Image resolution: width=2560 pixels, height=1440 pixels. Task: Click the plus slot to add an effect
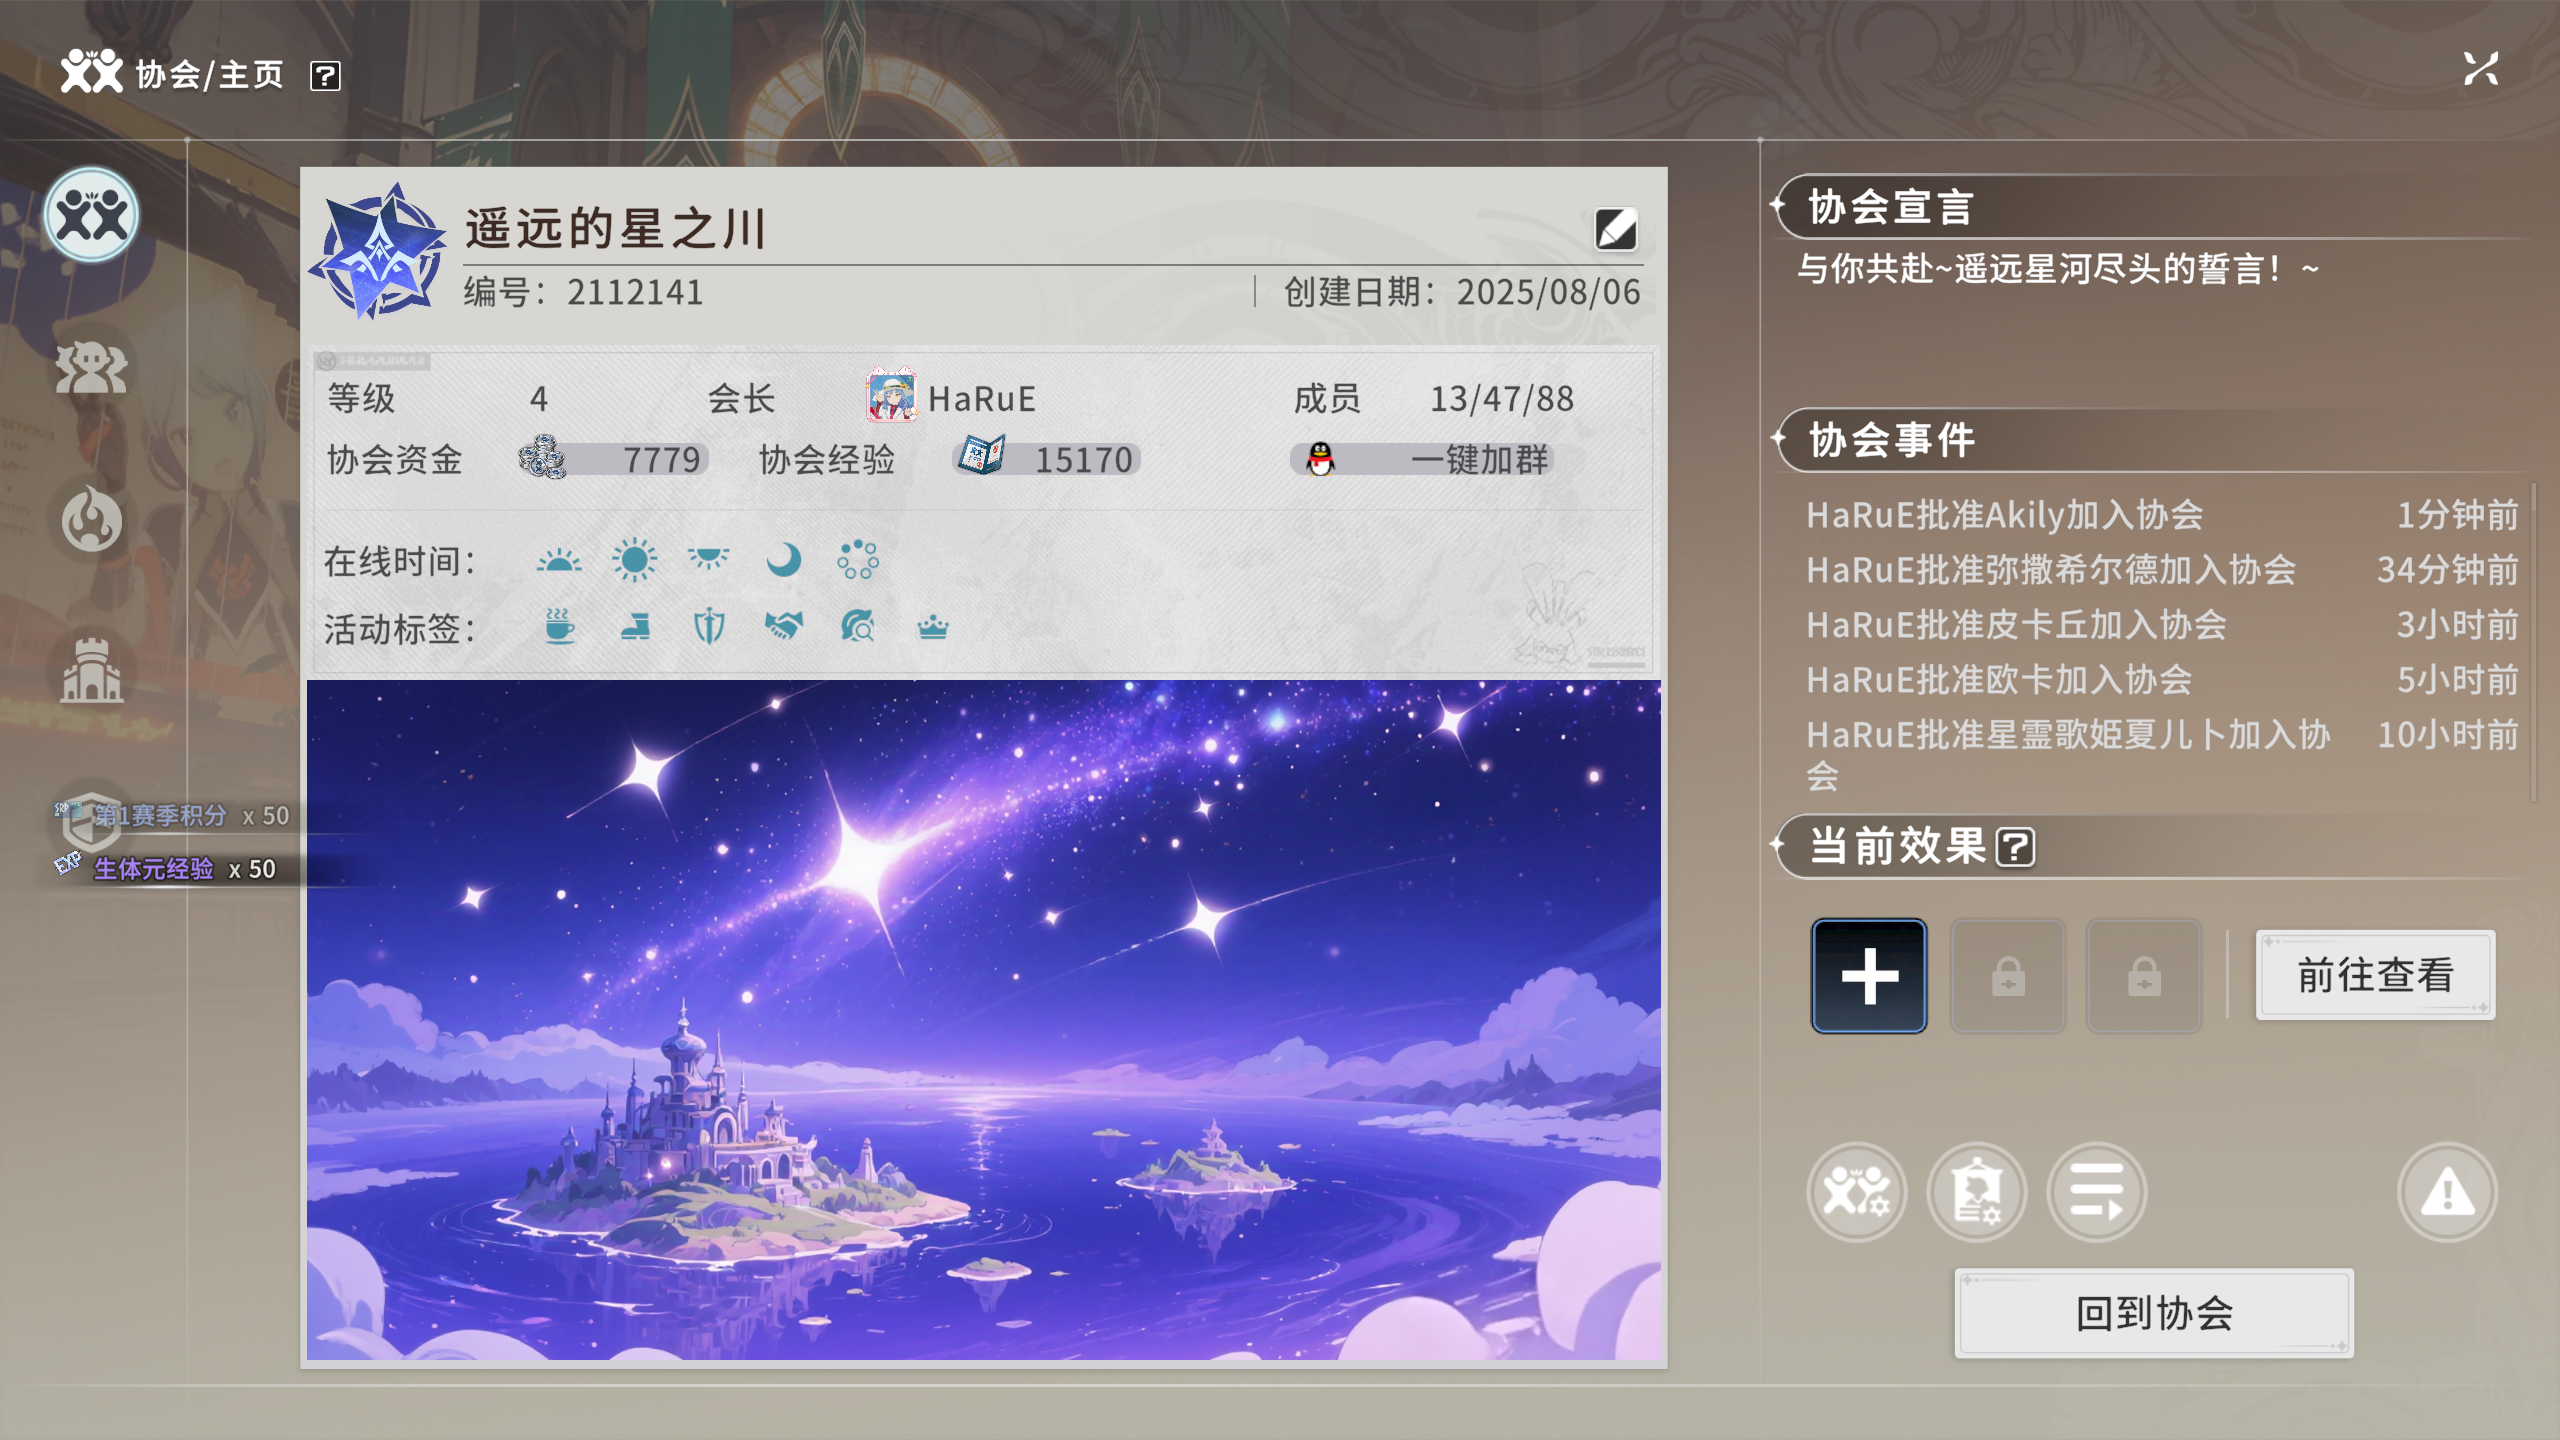[x=1868, y=975]
